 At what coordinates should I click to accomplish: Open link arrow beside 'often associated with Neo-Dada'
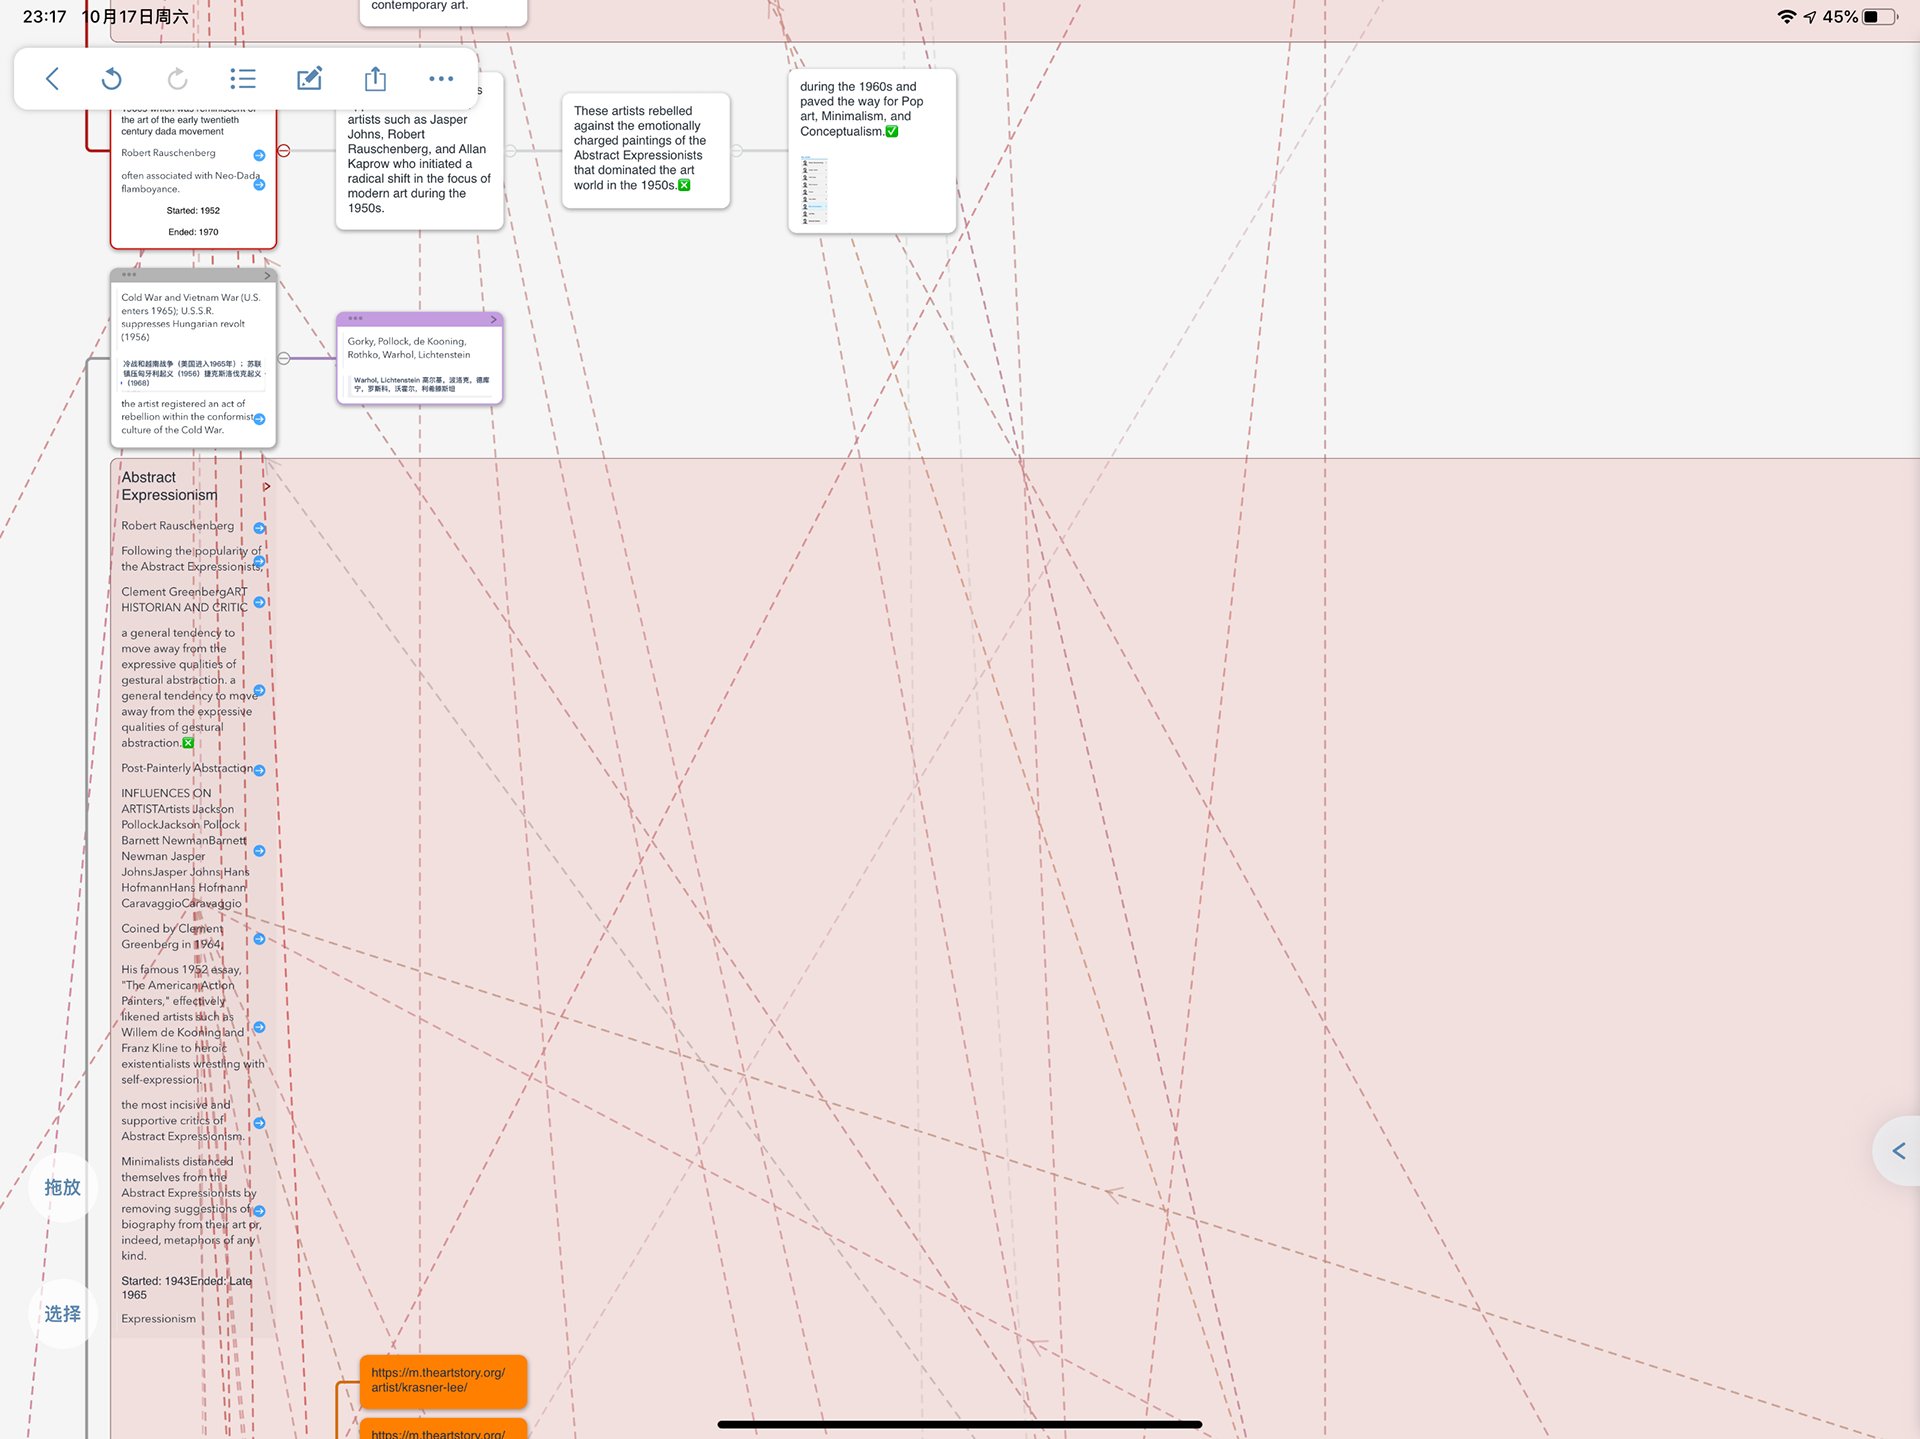click(x=259, y=184)
